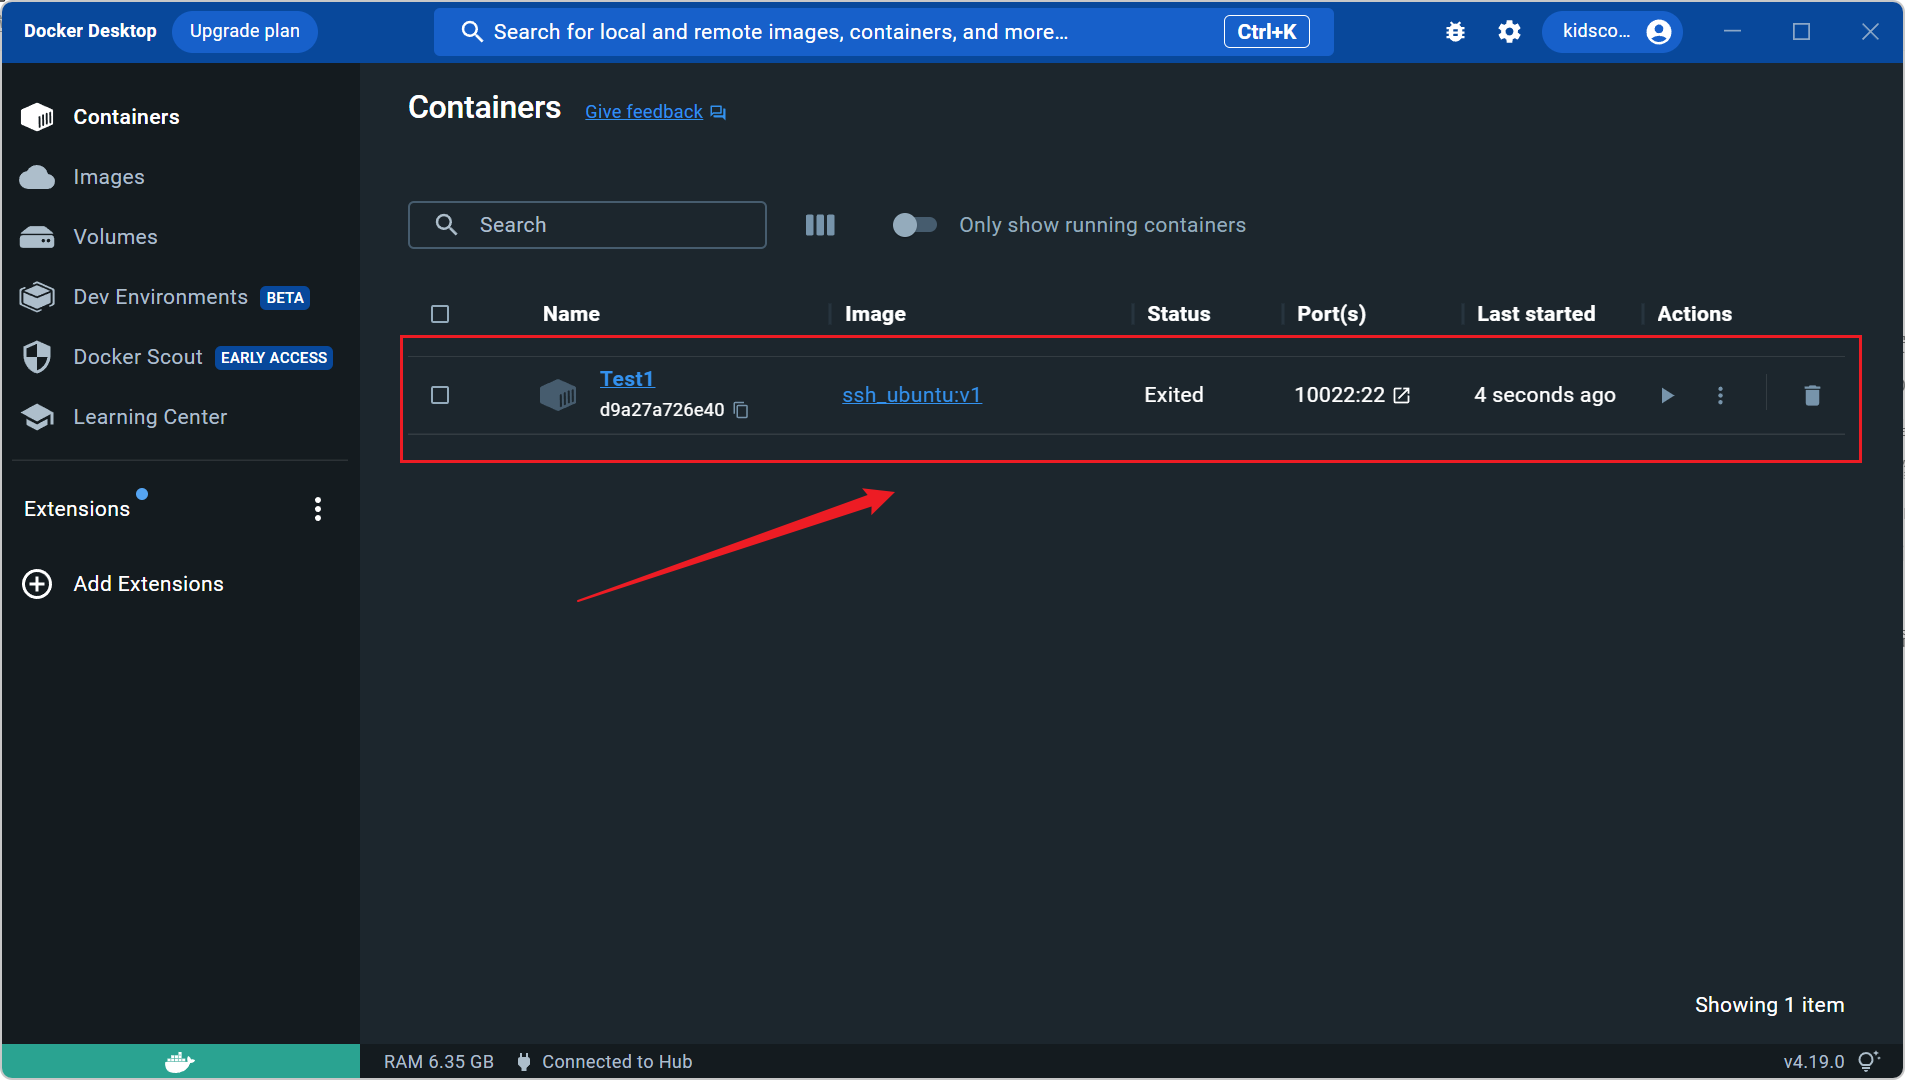Click the Add Extensions plus icon
Viewport: 1905px width, 1080px height.
coord(37,584)
